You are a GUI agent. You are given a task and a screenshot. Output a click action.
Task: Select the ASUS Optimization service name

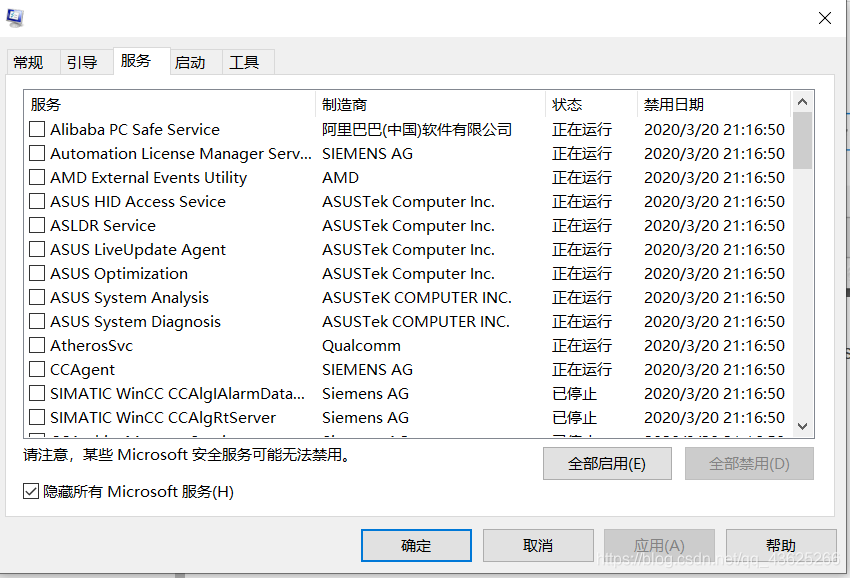(119, 273)
